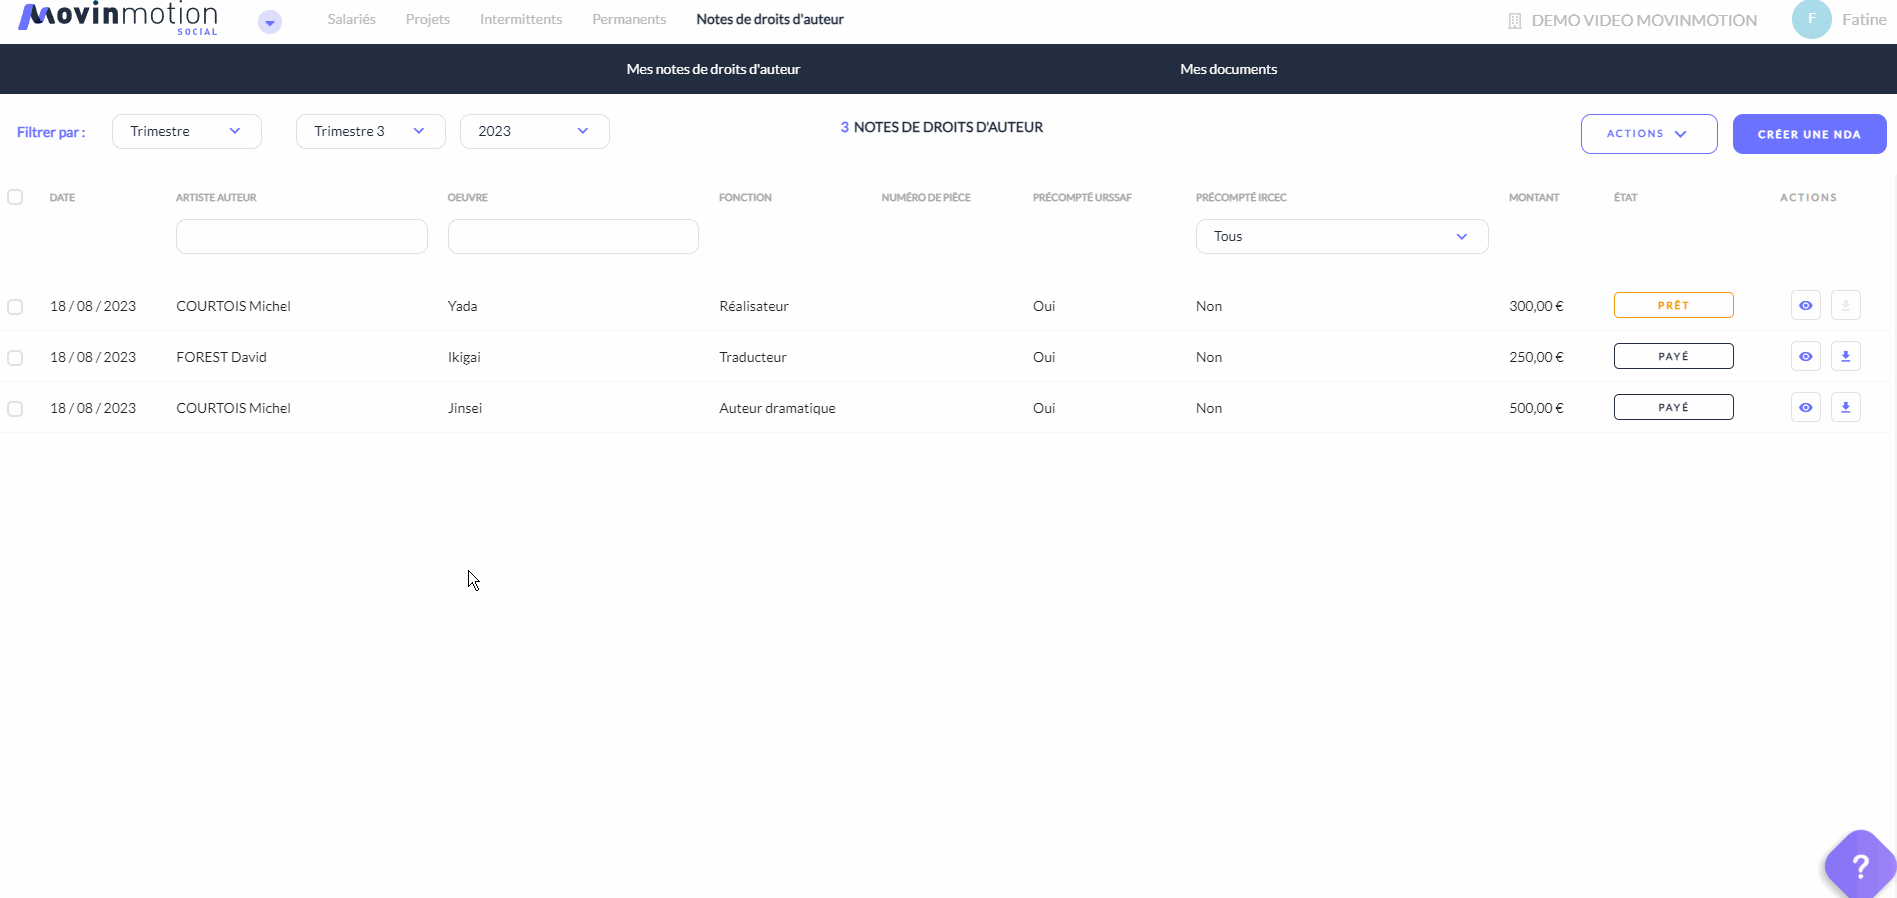Click the PRÊT status badge for Yada

tap(1673, 305)
